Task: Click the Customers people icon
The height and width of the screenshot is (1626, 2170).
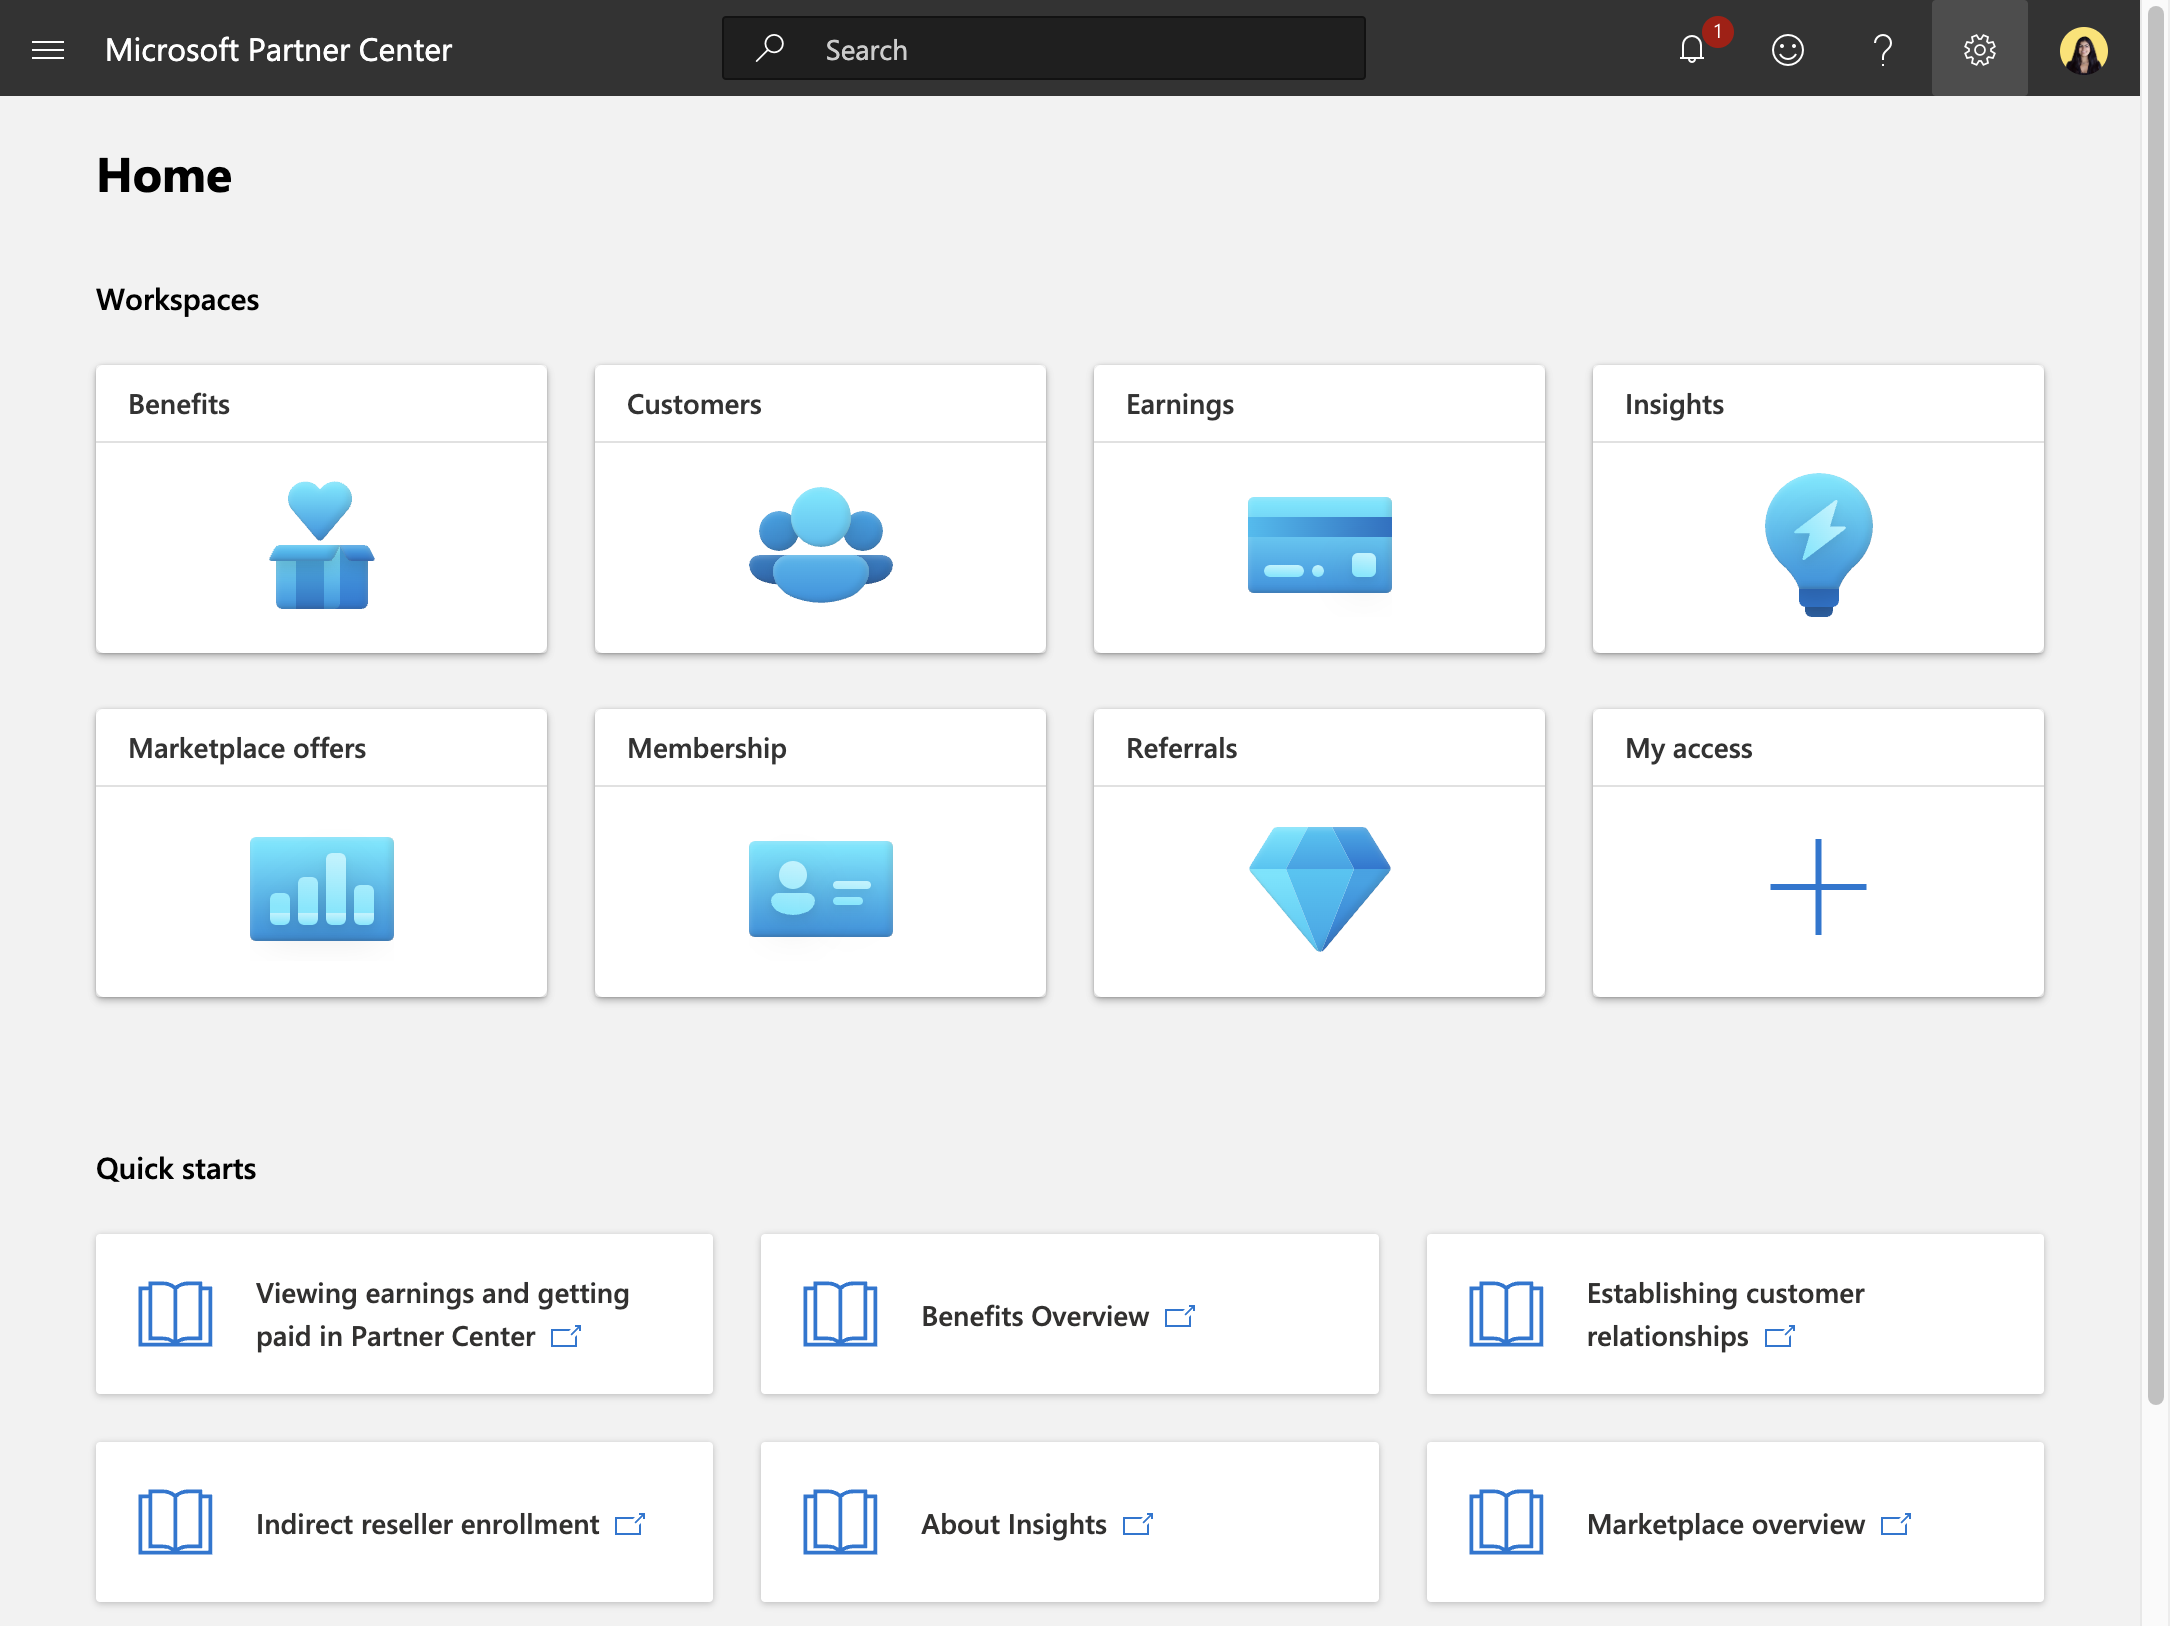Action: [x=820, y=545]
